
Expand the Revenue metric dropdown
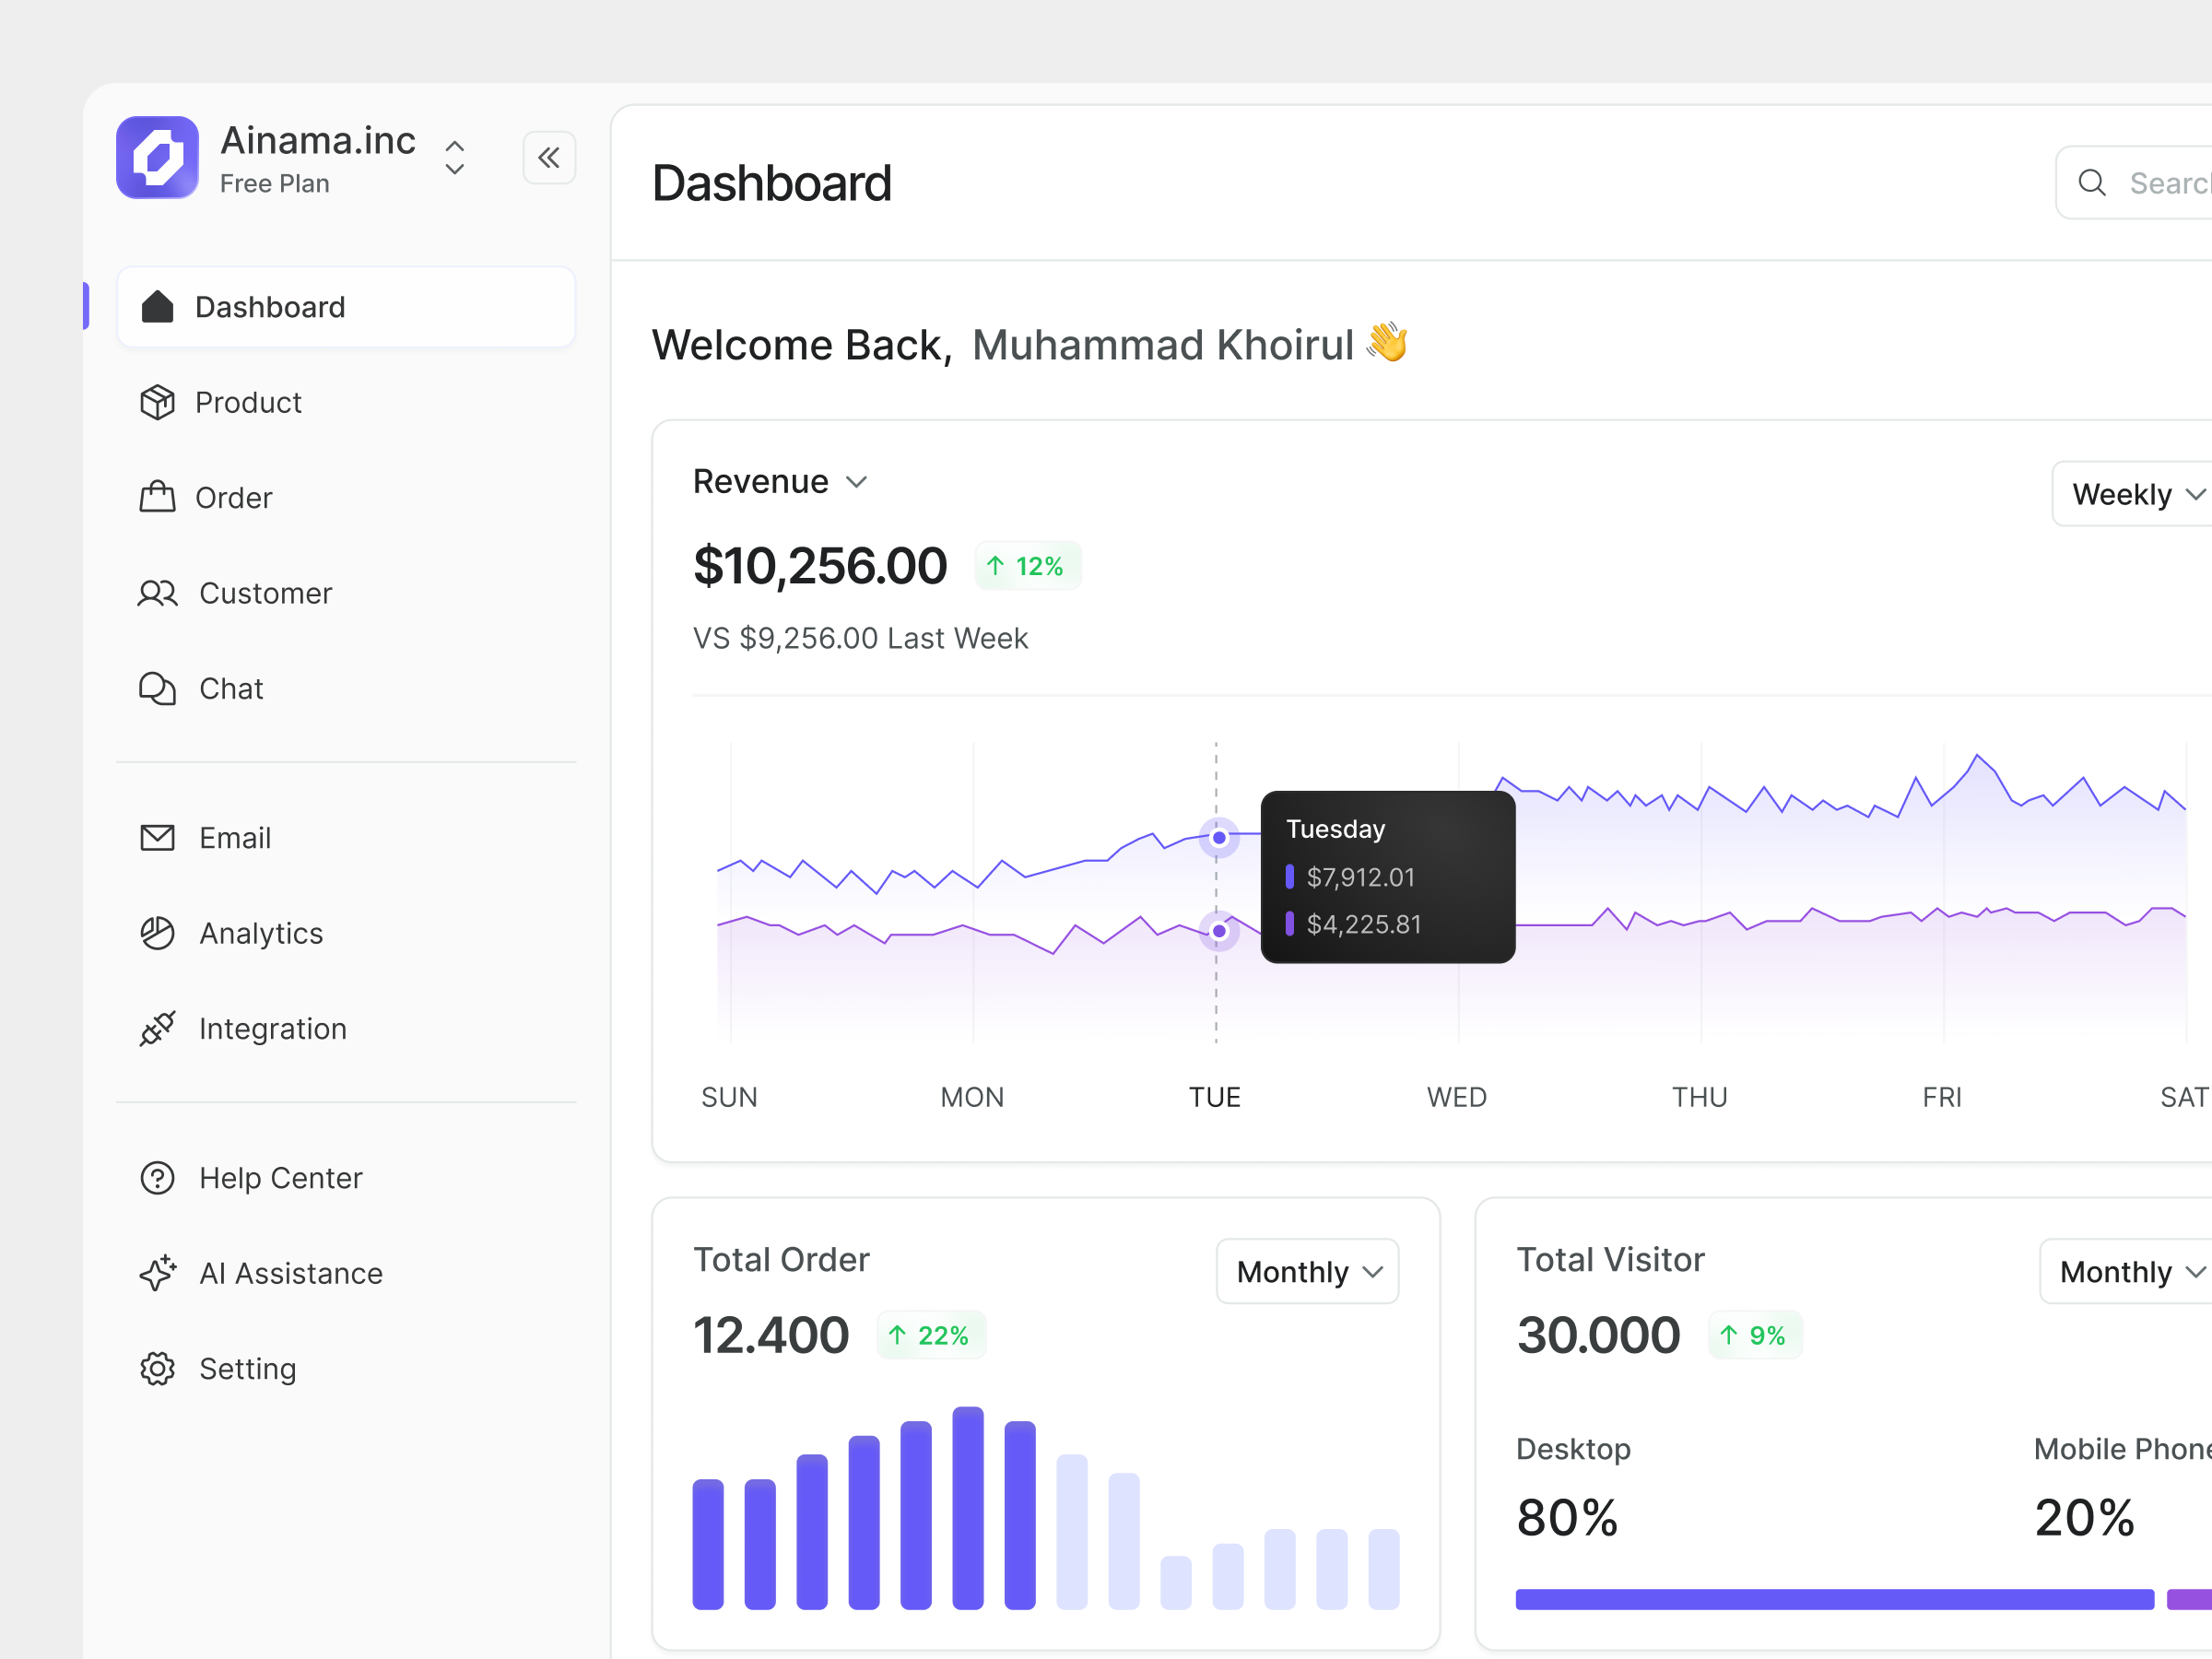pyautogui.click(x=780, y=481)
